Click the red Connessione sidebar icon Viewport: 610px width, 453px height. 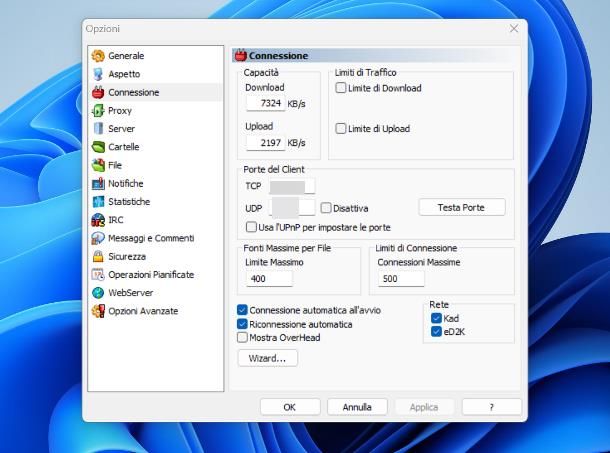[98, 92]
